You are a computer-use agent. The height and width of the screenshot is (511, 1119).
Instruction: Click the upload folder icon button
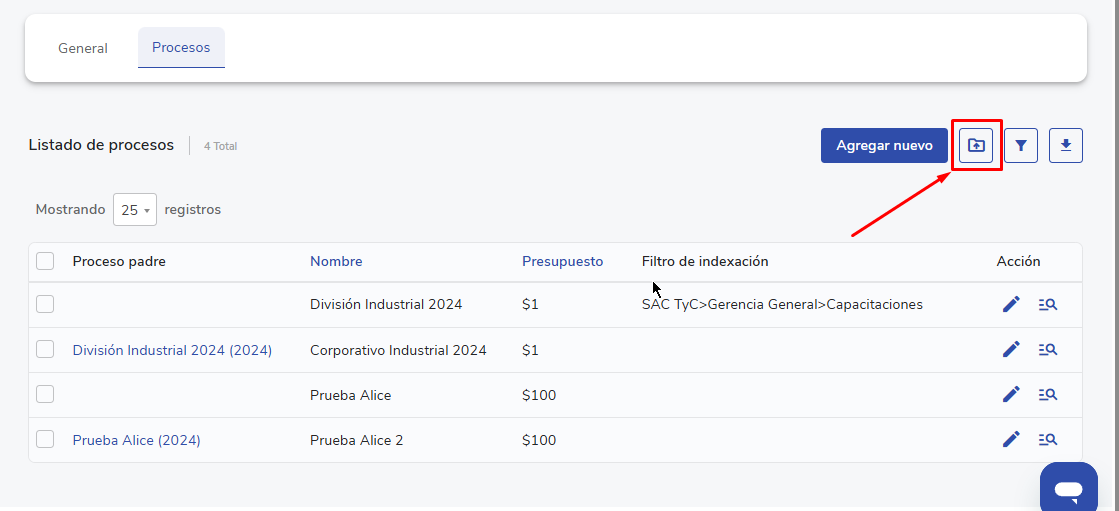pyautogui.click(x=976, y=145)
